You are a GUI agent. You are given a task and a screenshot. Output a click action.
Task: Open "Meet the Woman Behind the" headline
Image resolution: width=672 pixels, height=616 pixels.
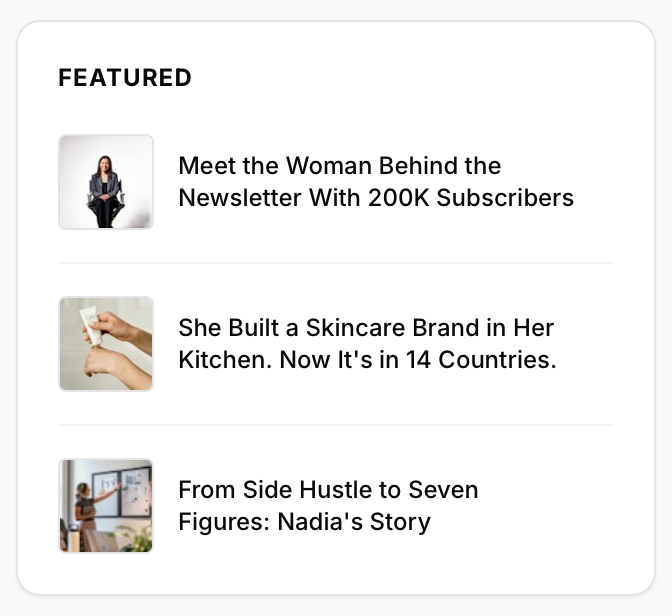point(339,166)
